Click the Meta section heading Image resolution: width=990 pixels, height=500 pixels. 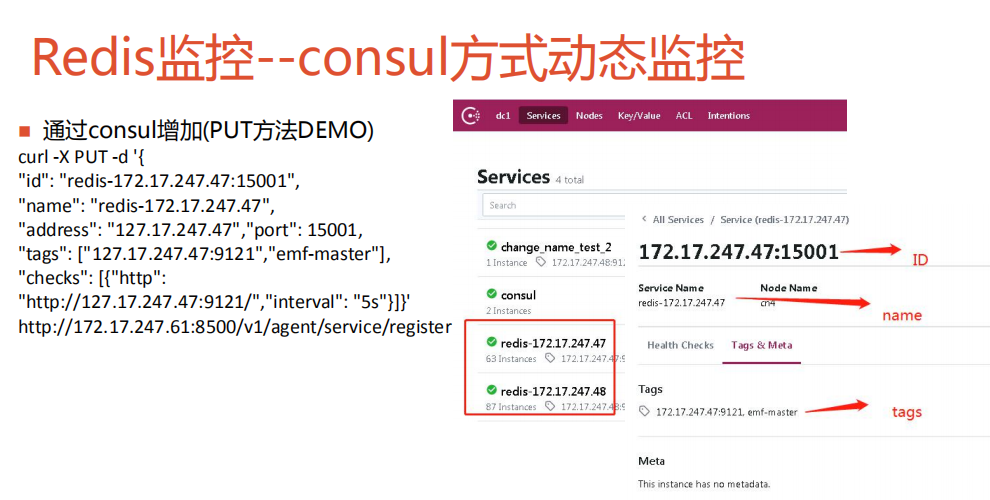click(x=651, y=461)
